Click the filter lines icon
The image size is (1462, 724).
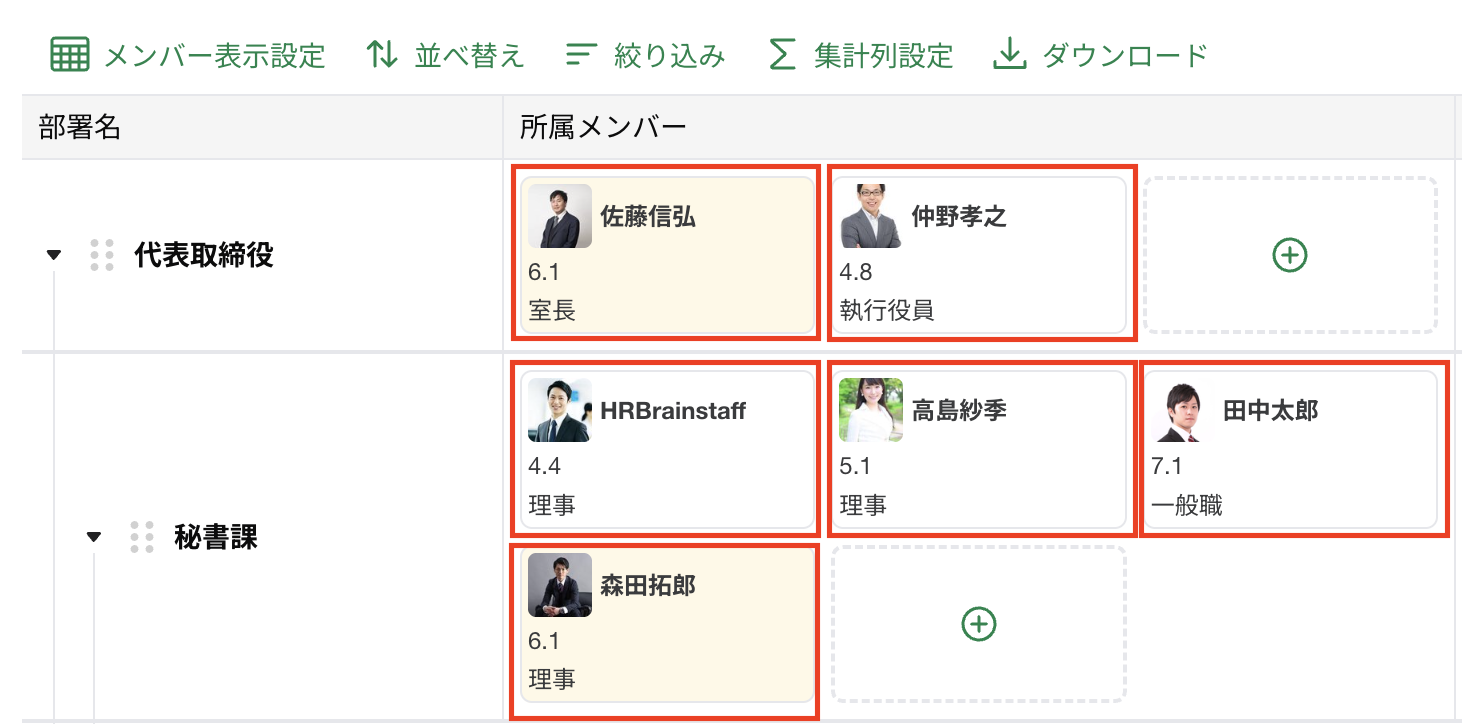[x=581, y=55]
